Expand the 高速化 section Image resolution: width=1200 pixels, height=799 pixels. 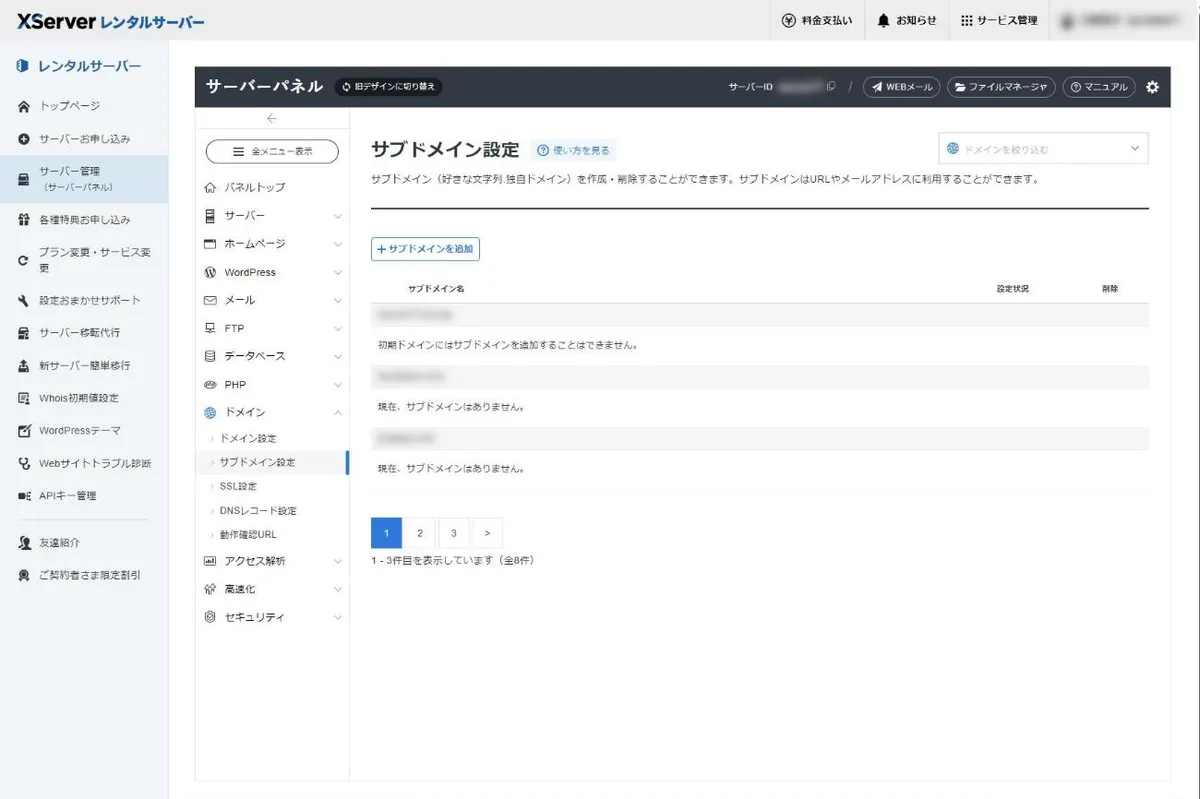pos(272,589)
